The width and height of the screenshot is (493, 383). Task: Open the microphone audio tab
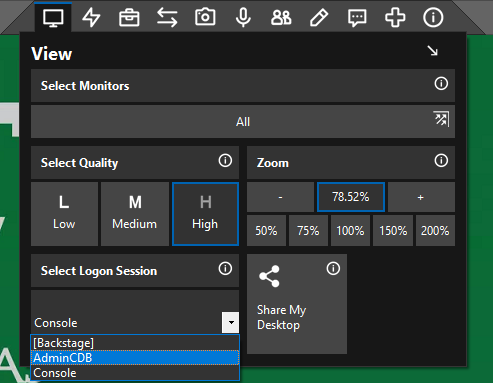(x=243, y=17)
